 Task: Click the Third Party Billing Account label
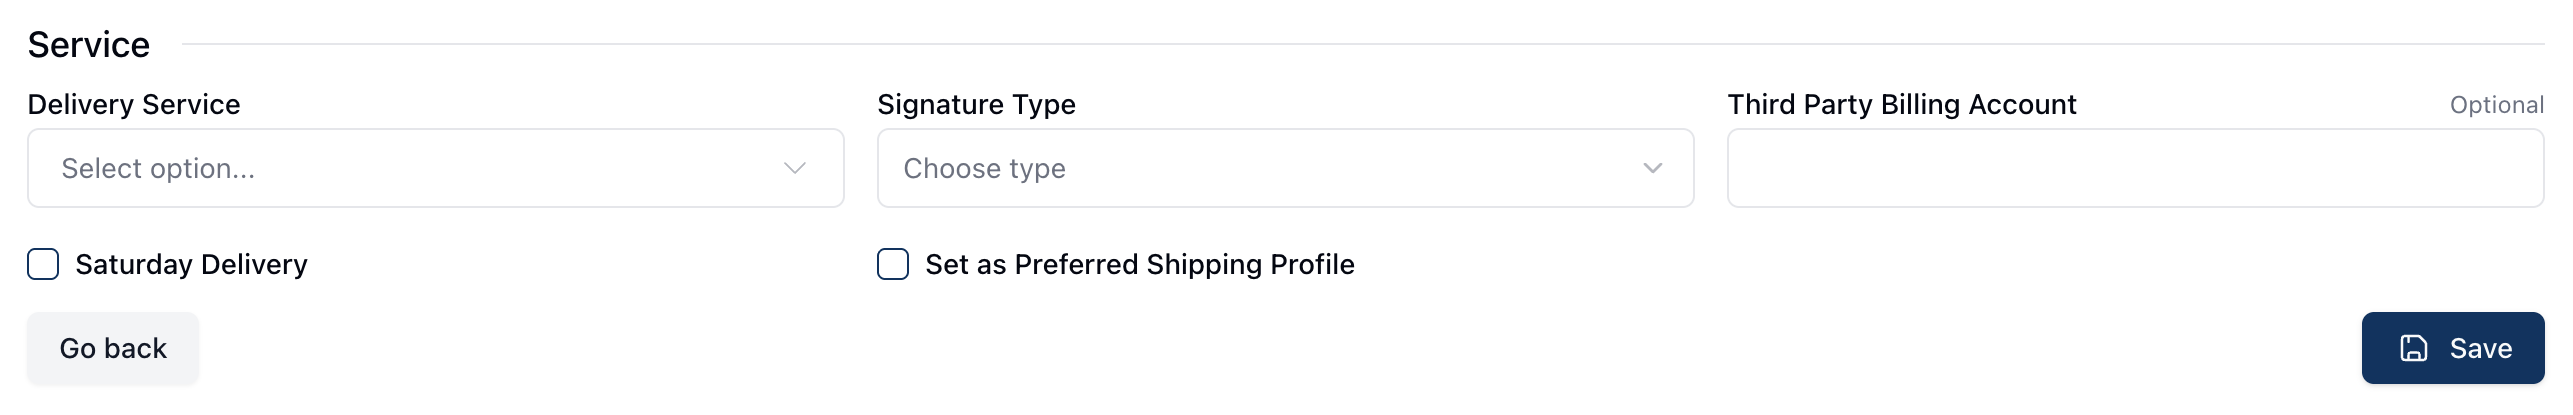pyautogui.click(x=1901, y=104)
